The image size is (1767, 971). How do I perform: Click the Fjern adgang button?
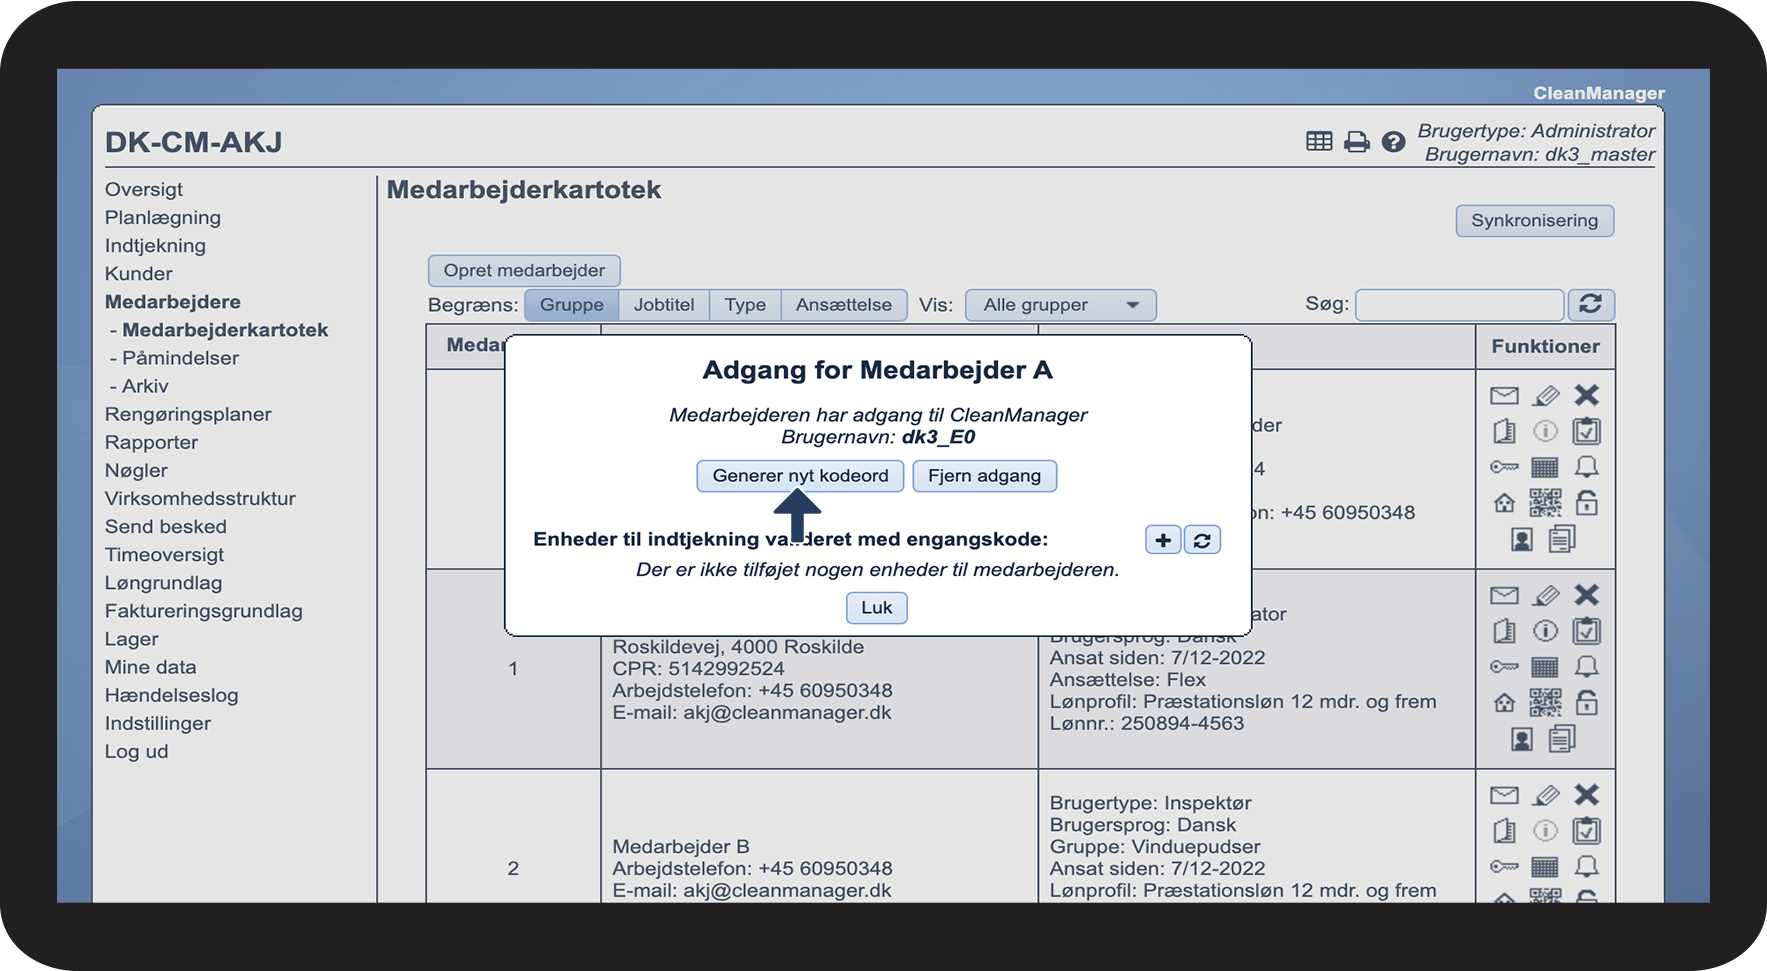coord(984,476)
